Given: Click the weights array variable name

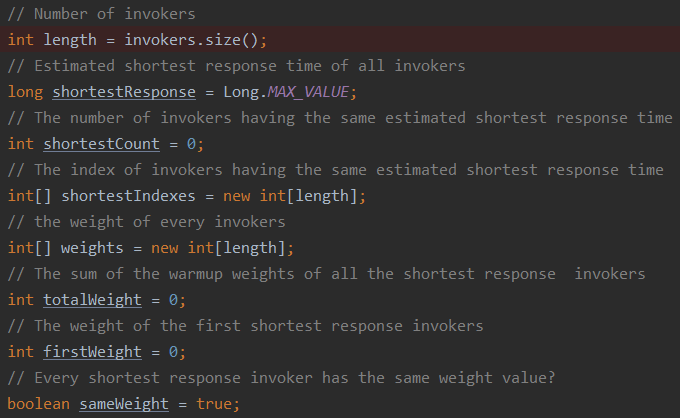Looking at the screenshot, I should [92, 248].
